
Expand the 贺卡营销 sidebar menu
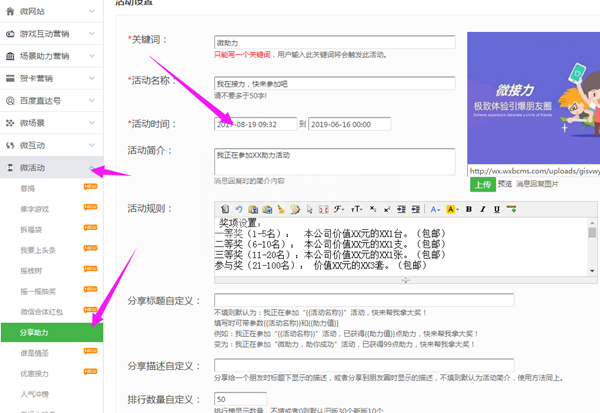[92, 78]
